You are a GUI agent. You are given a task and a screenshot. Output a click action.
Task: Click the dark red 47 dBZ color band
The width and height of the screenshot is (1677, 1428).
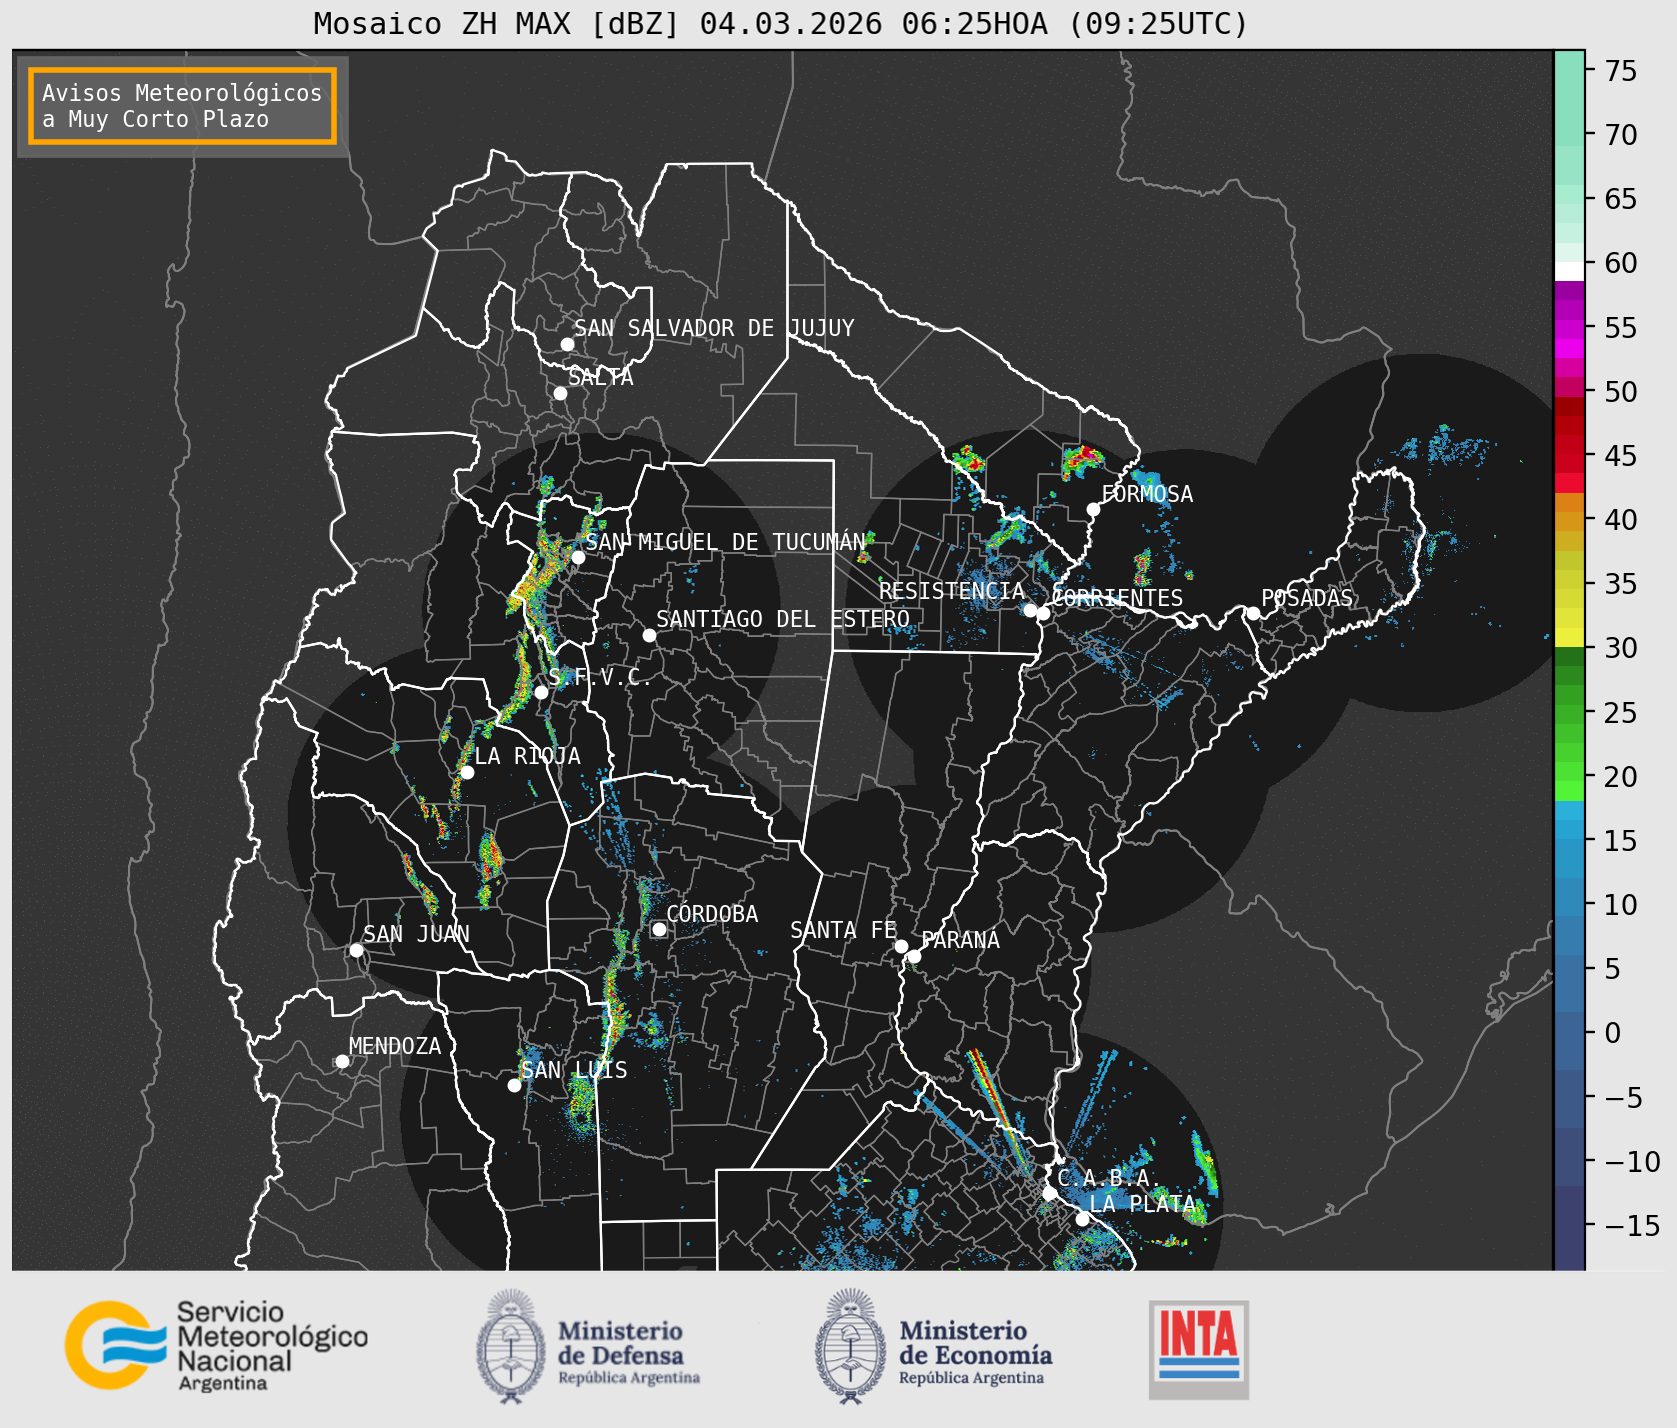coord(1569,425)
